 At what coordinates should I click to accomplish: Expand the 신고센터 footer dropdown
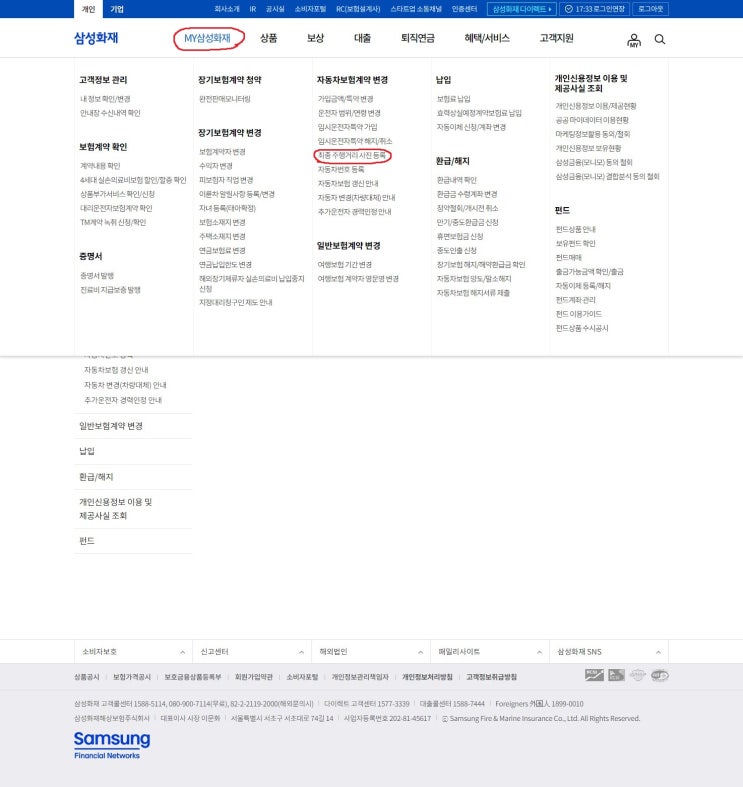pos(252,651)
